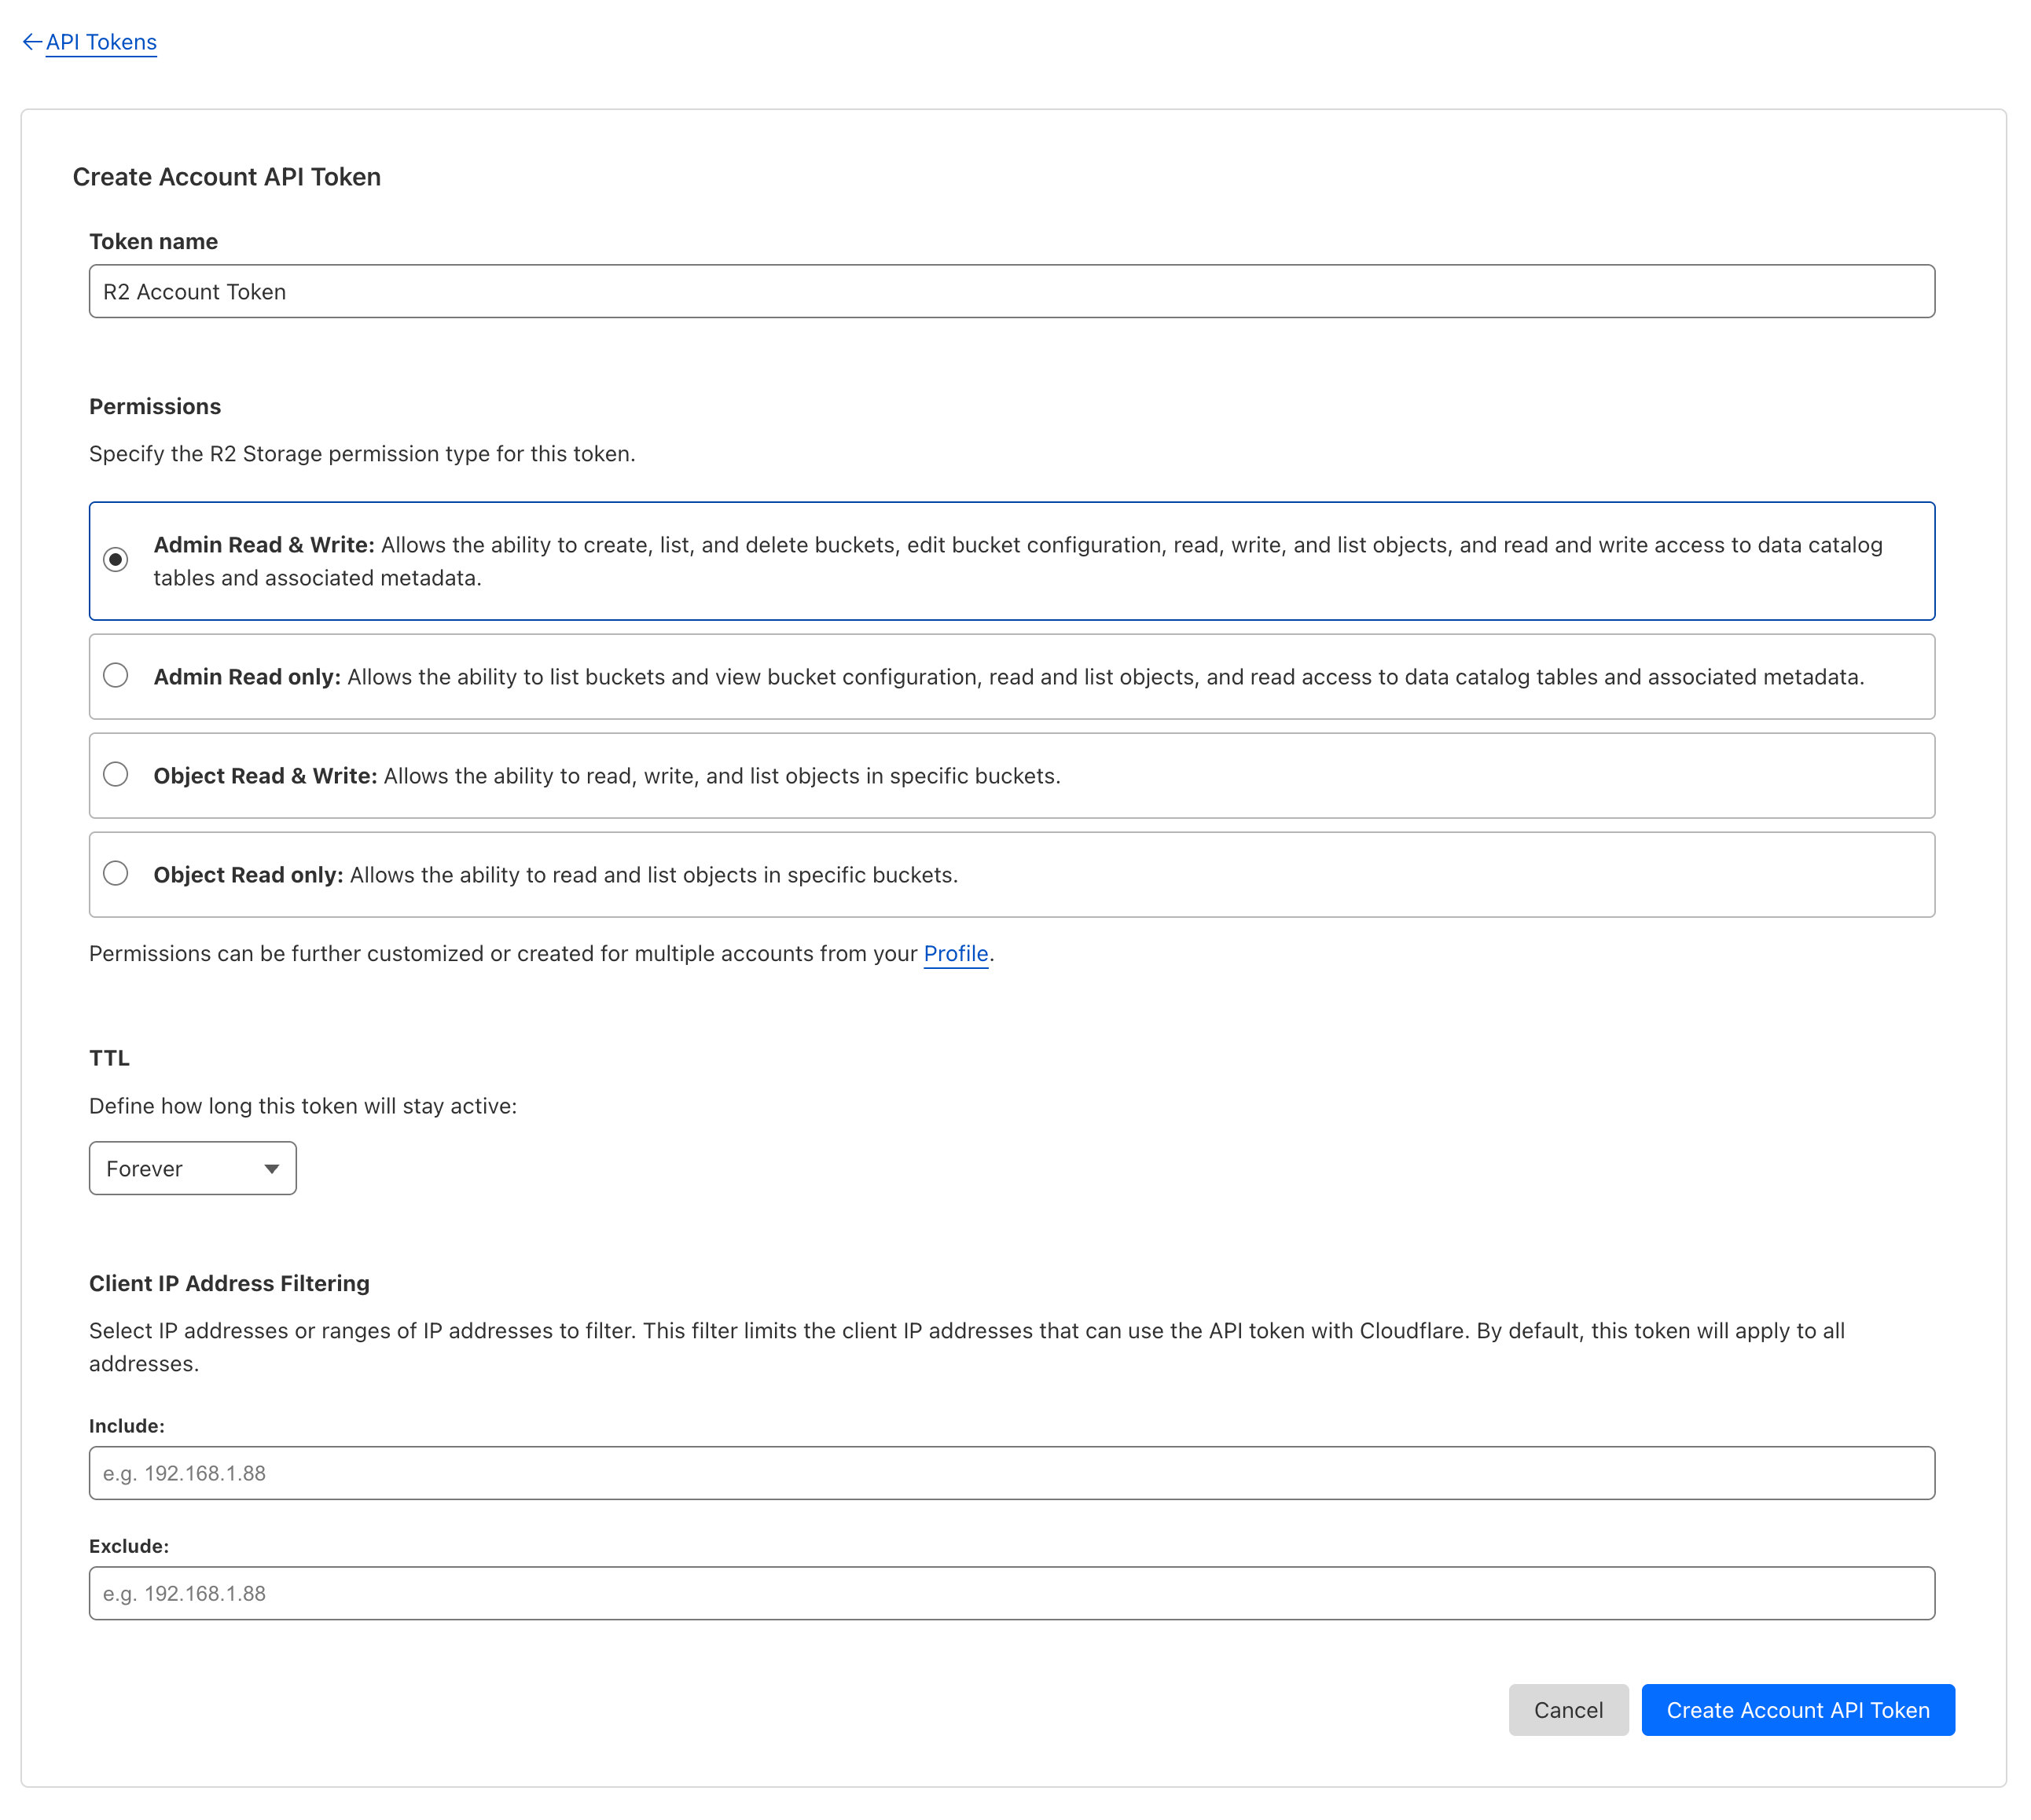Open the Profile link in Permissions note

(955, 953)
